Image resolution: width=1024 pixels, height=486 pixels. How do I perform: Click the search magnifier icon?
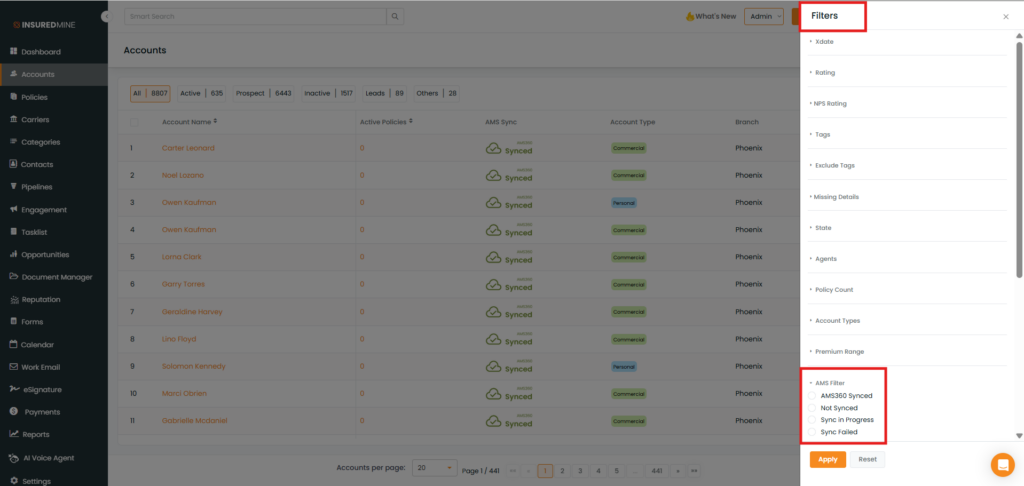tap(396, 17)
